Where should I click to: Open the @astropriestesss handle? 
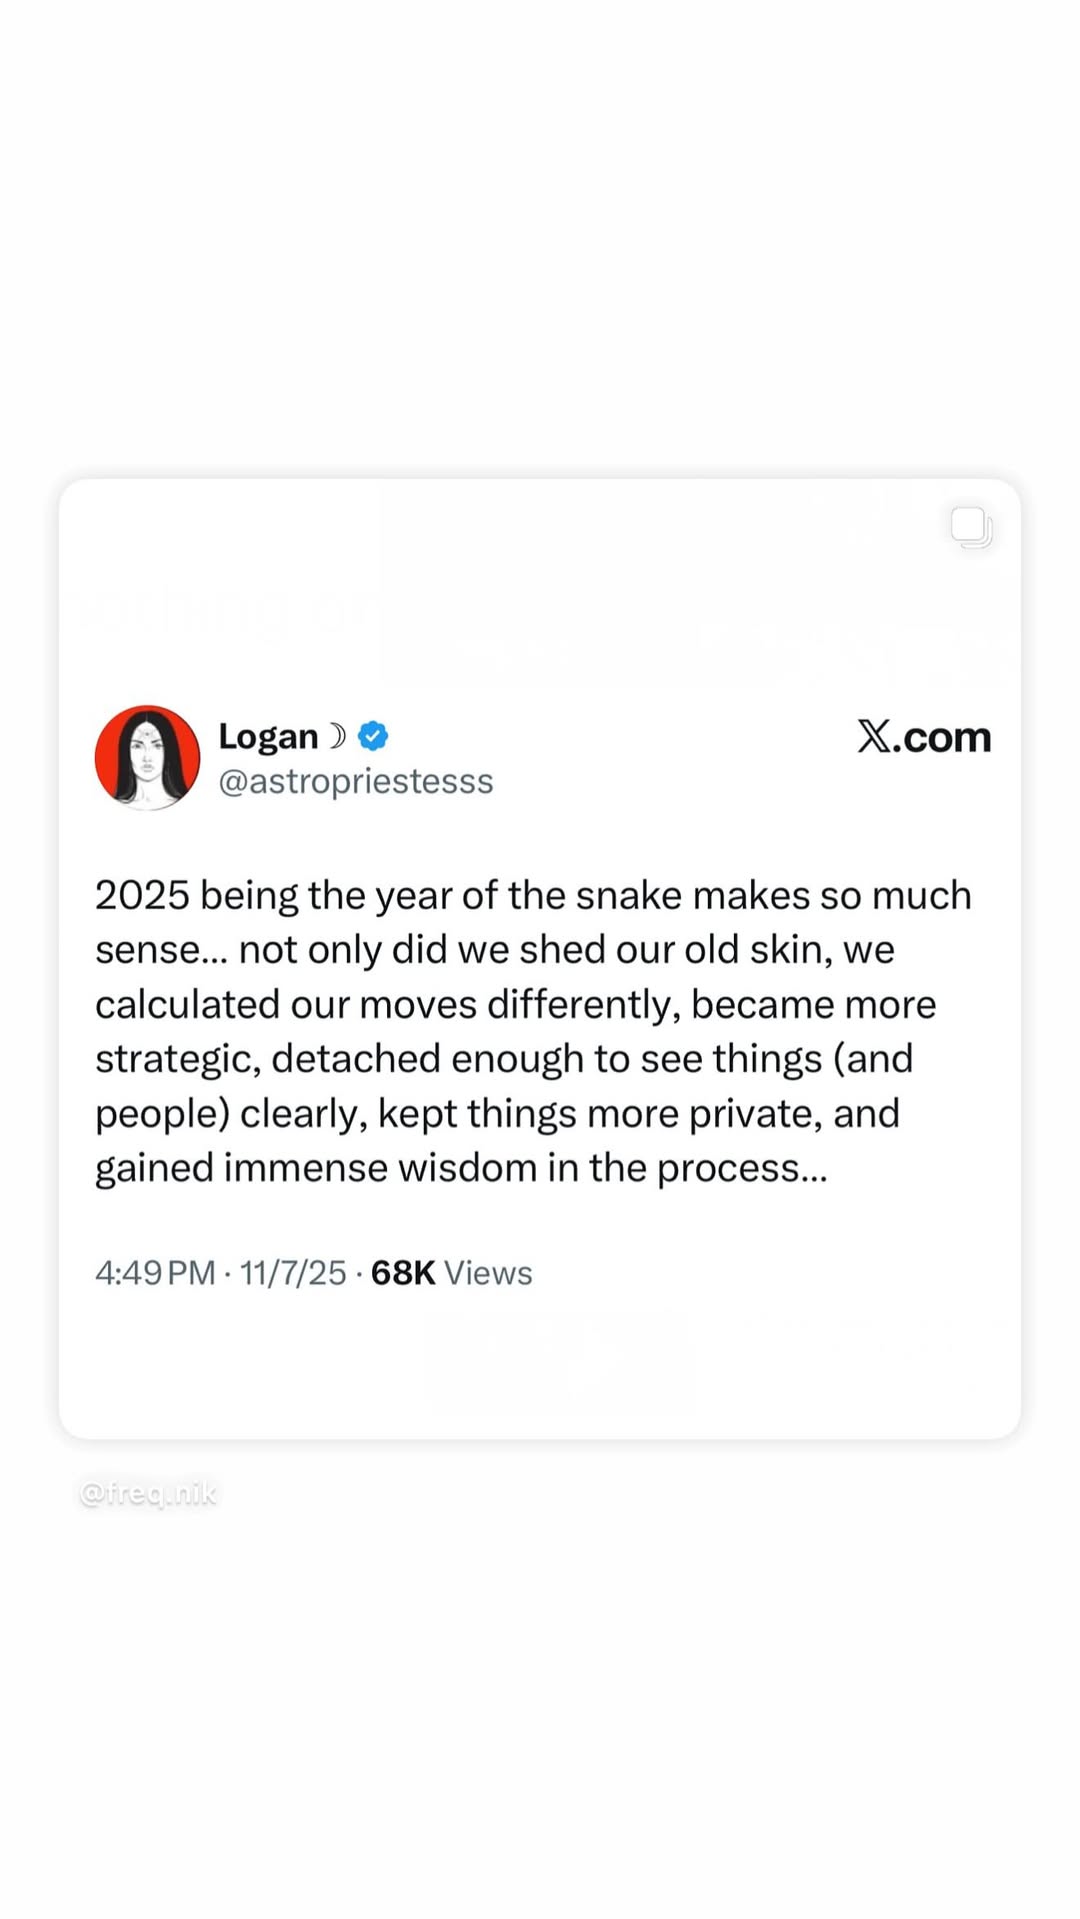pos(356,781)
